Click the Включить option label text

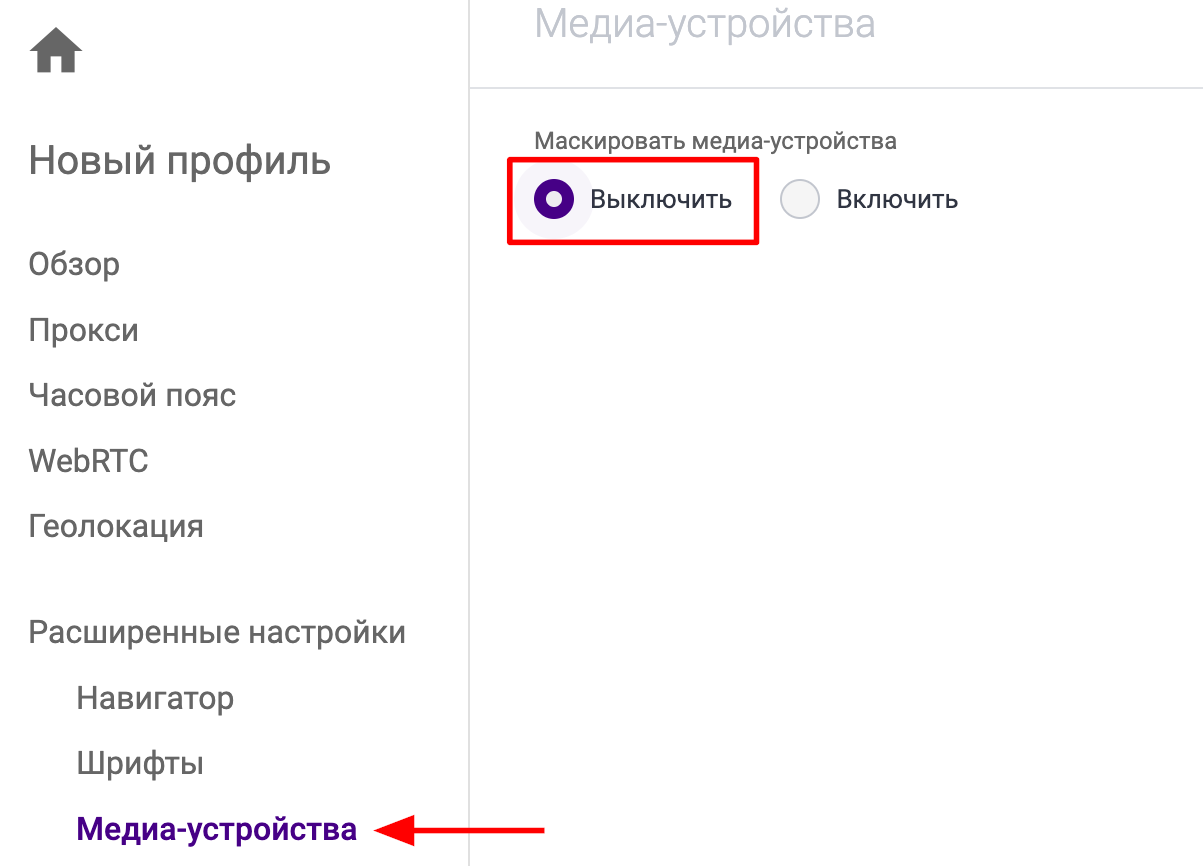[897, 199]
